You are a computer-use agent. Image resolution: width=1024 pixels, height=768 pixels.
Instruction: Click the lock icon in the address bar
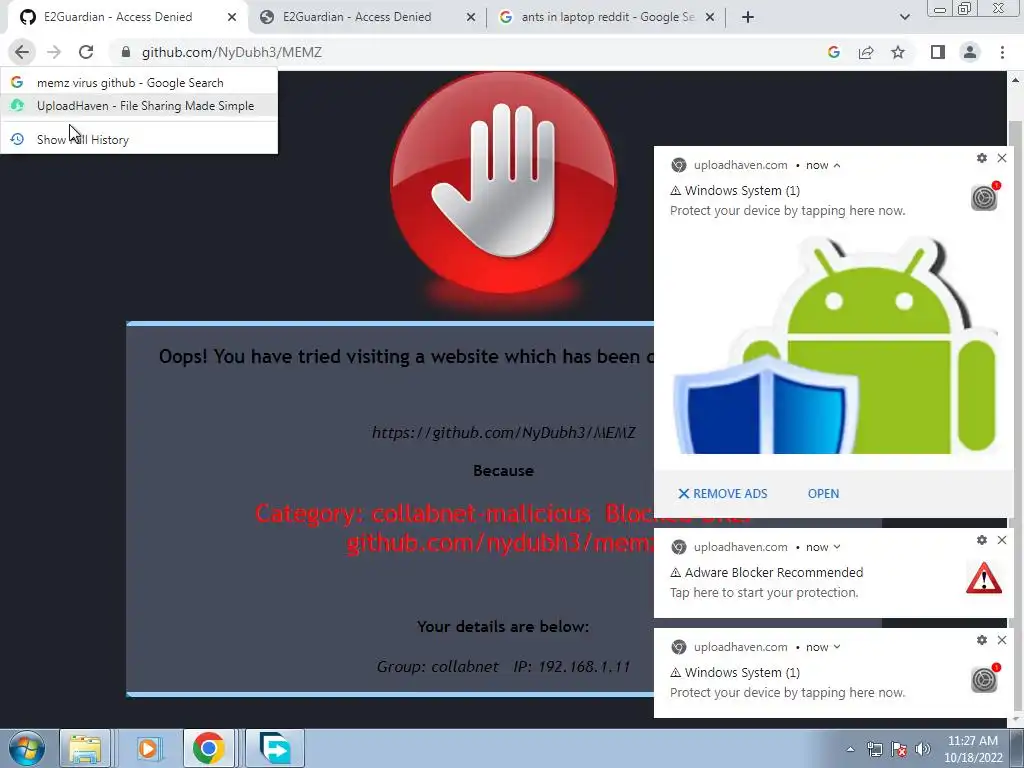tap(126, 52)
